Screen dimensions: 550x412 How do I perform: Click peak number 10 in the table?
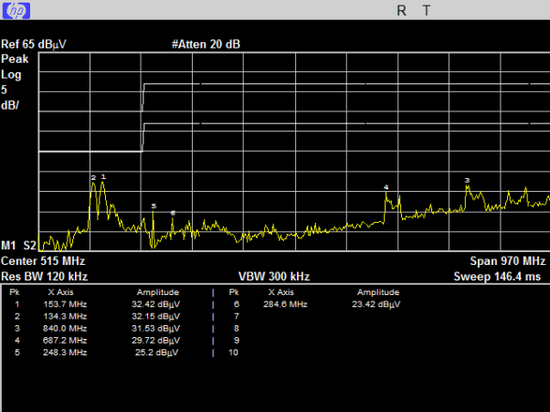(234, 352)
